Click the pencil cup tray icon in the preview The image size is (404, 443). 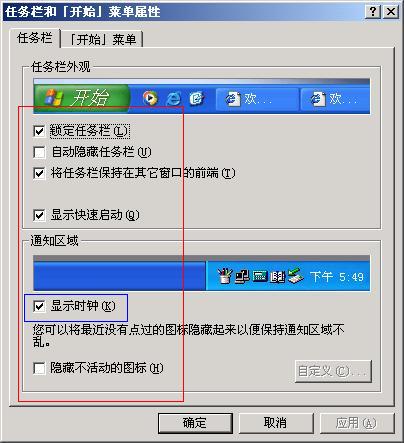coord(224,276)
